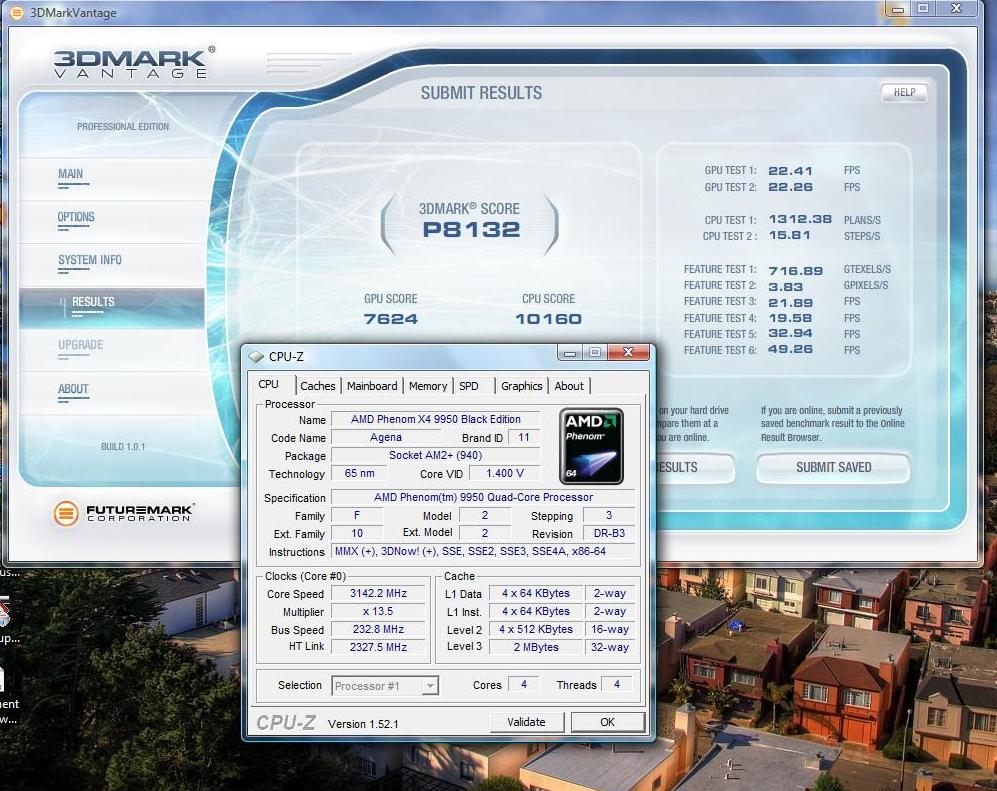The width and height of the screenshot is (997, 791).
Task: Close the CPU-Z window
Action: [x=628, y=352]
